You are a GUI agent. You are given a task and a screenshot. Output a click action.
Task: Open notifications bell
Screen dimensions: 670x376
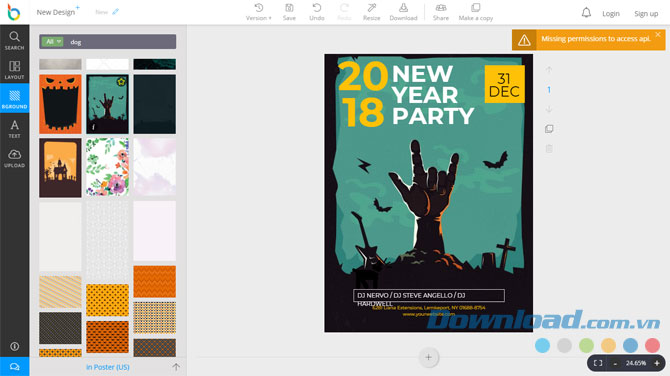pyautogui.click(x=586, y=13)
